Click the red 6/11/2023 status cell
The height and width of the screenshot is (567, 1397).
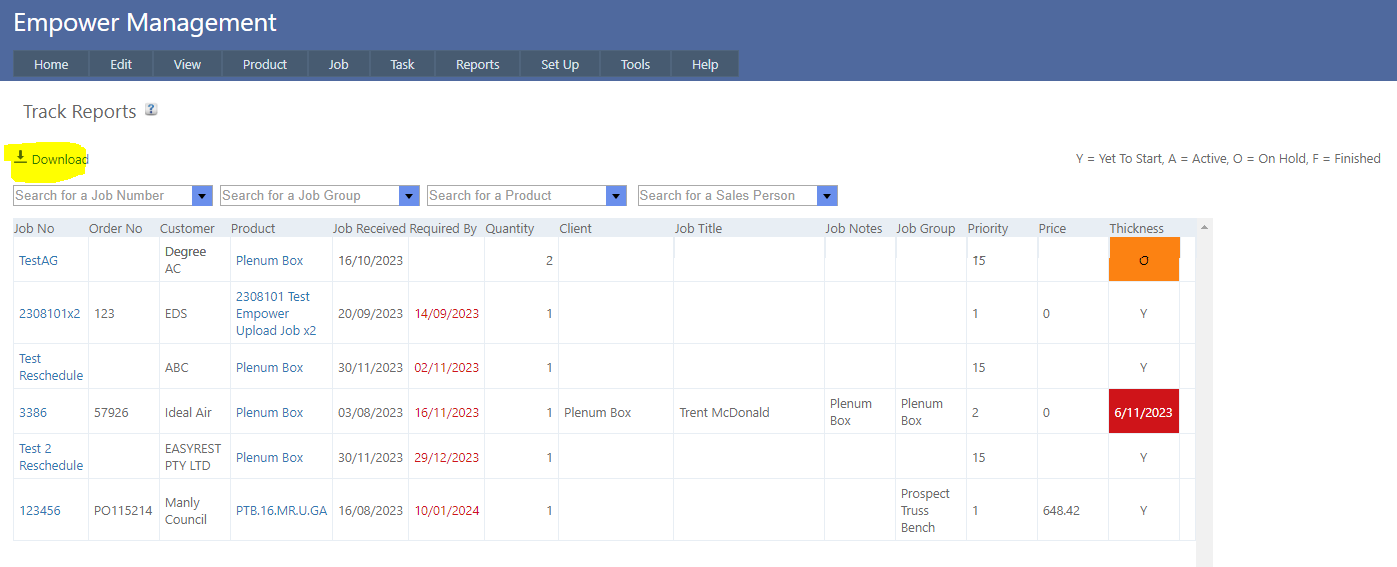(1143, 412)
